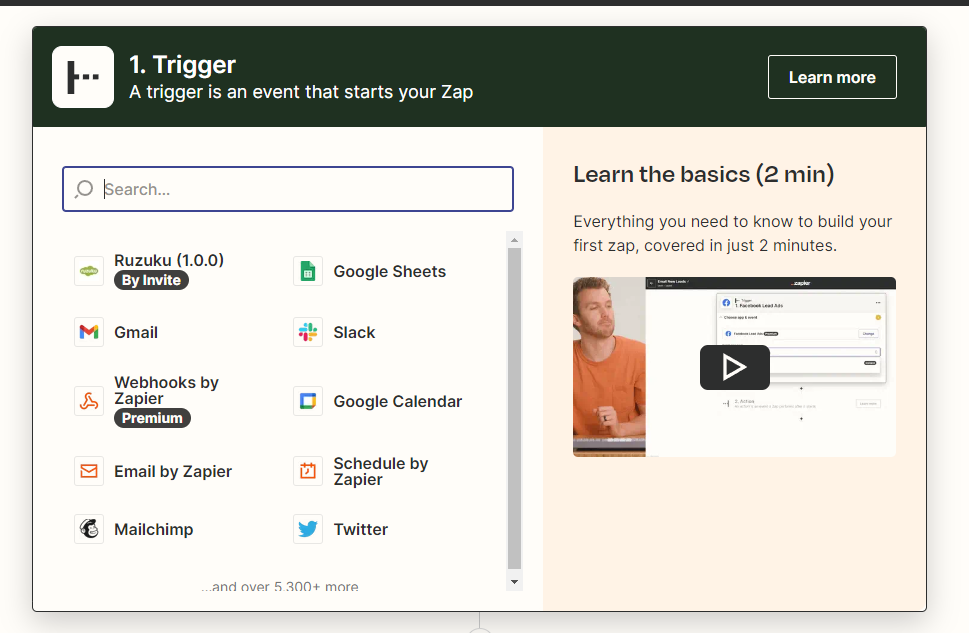
Task: Click the Slack logo icon
Action: point(308,332)
